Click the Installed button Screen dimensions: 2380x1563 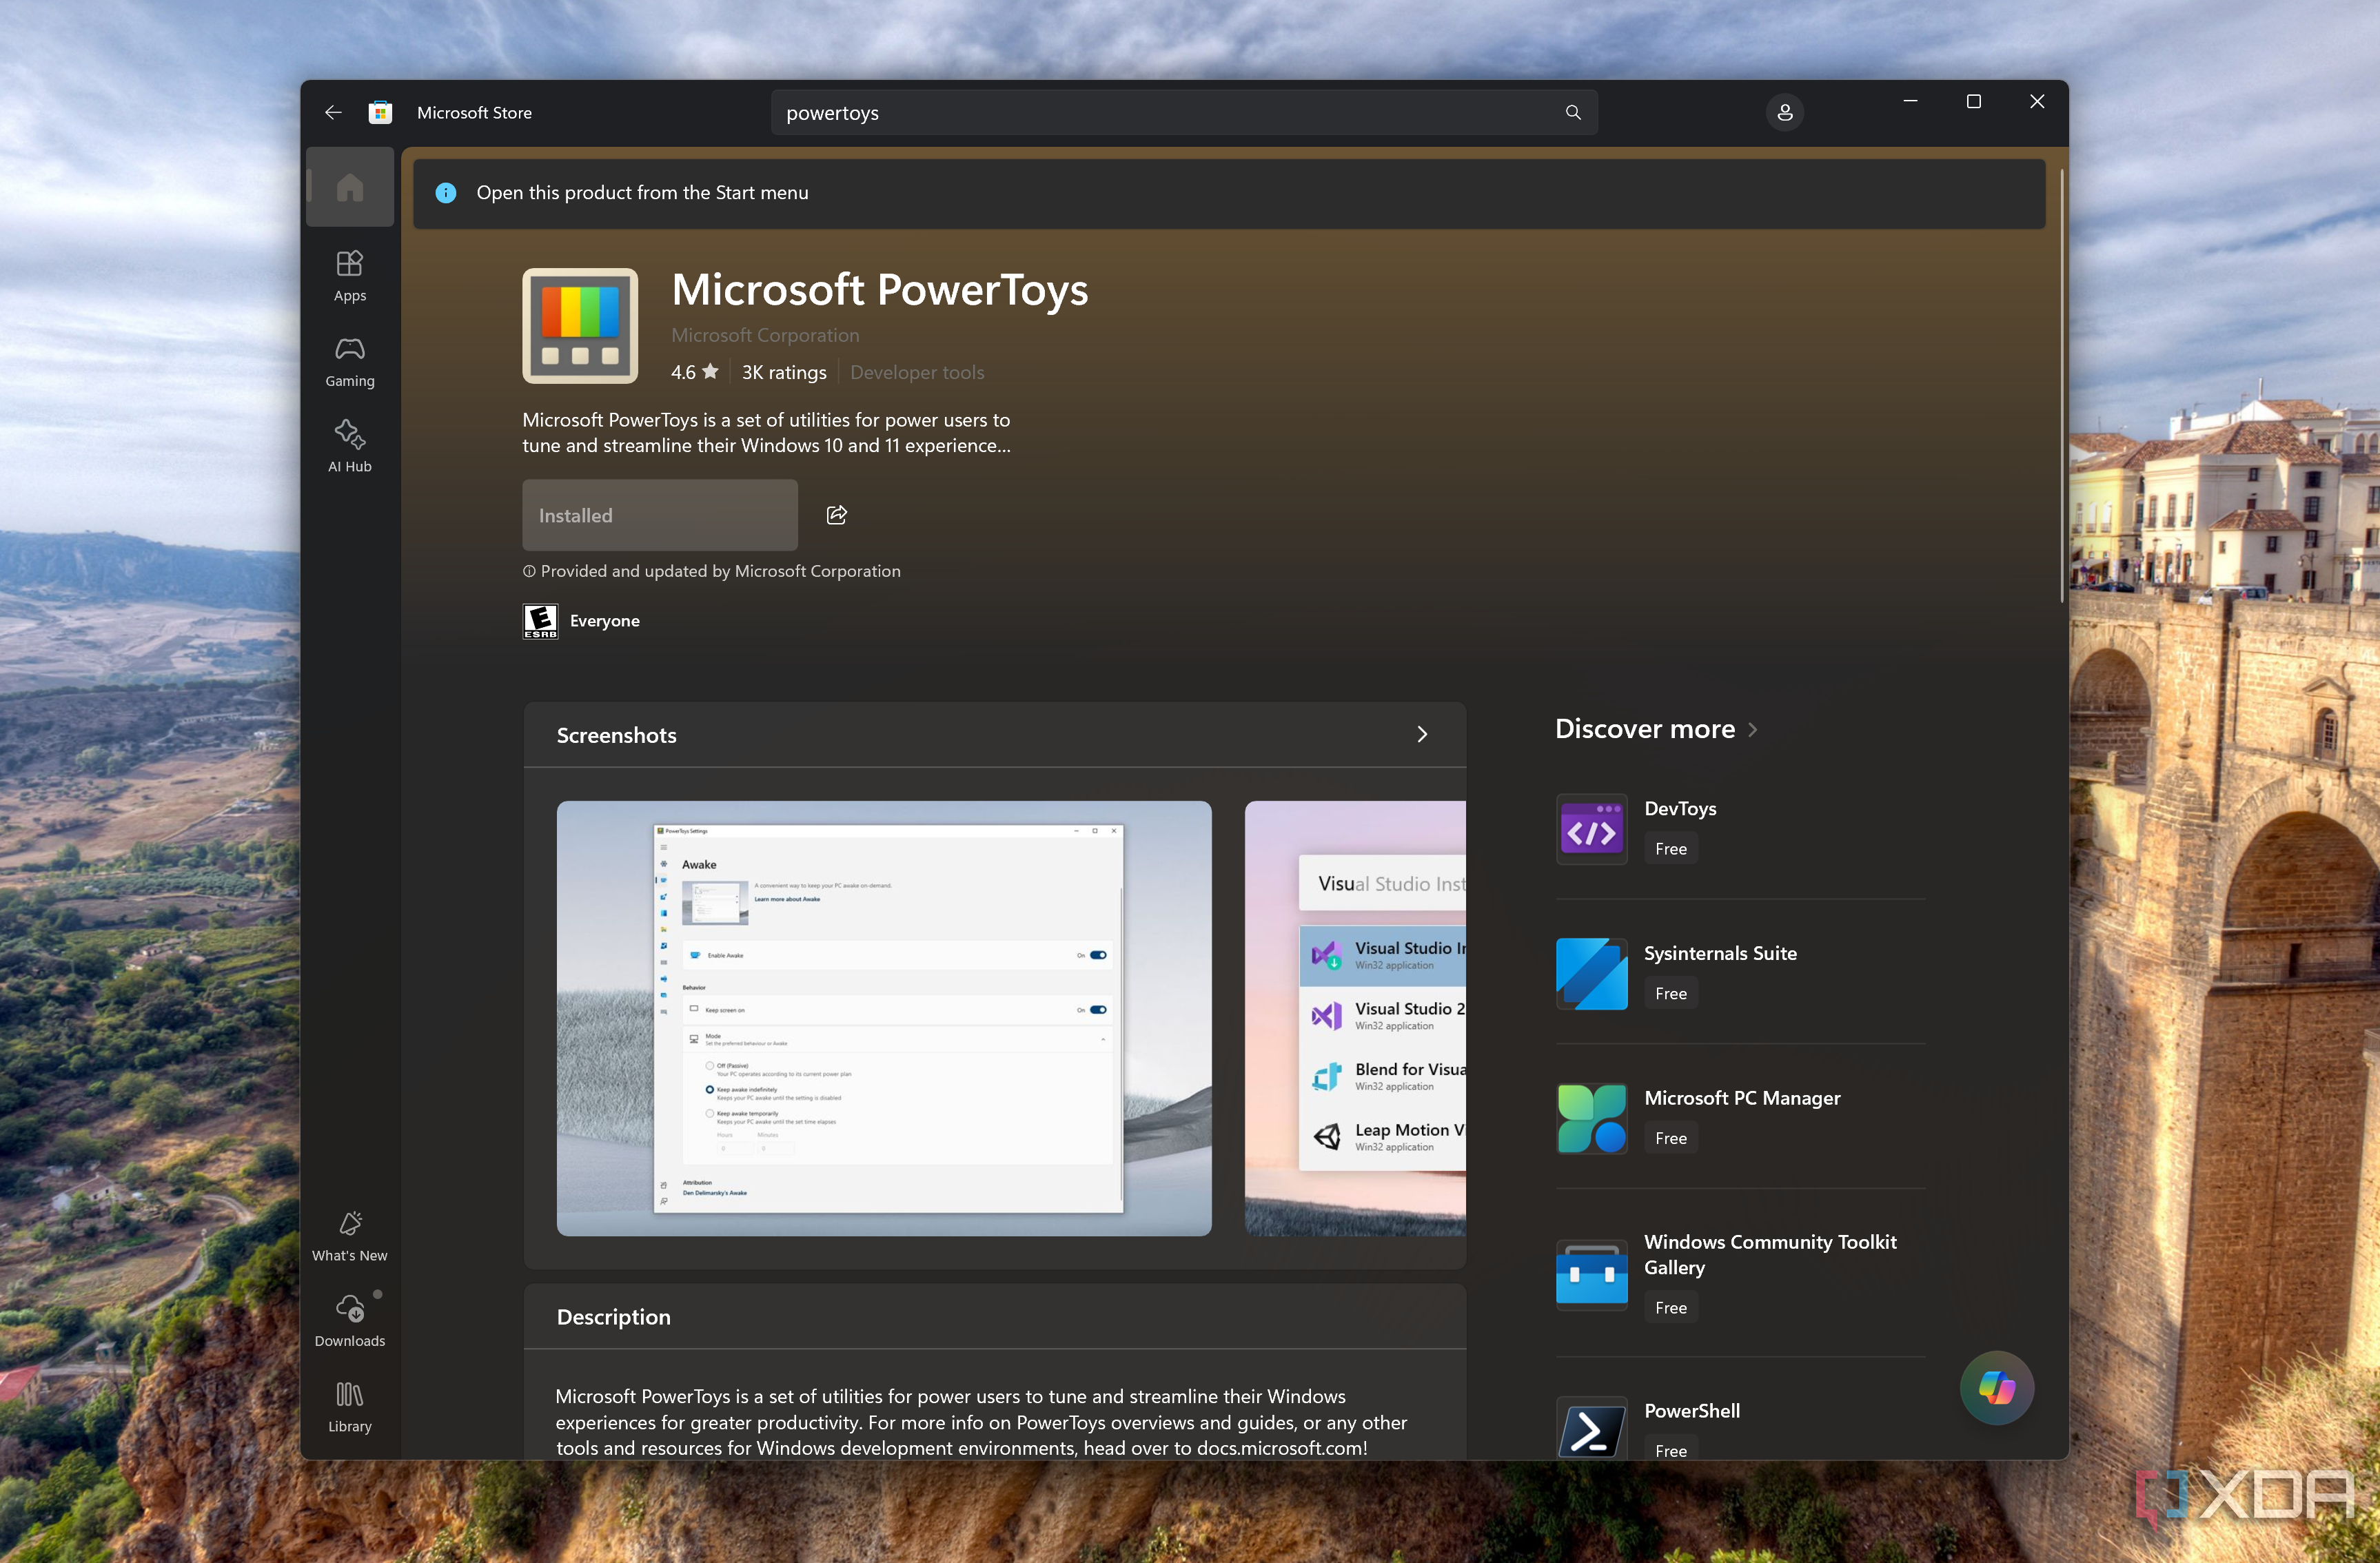coord(659,514)
